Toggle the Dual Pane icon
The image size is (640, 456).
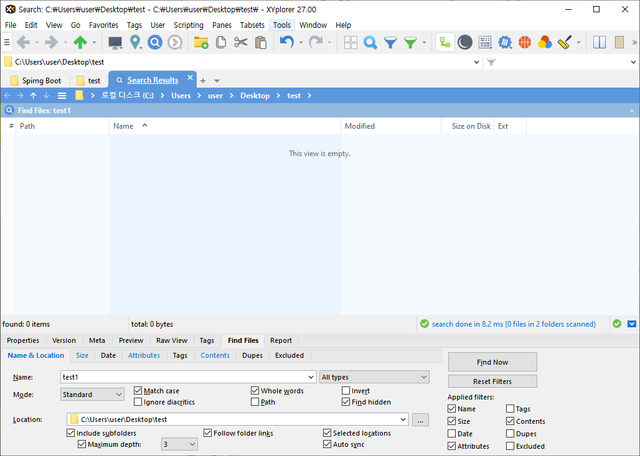tap(599, 42)
